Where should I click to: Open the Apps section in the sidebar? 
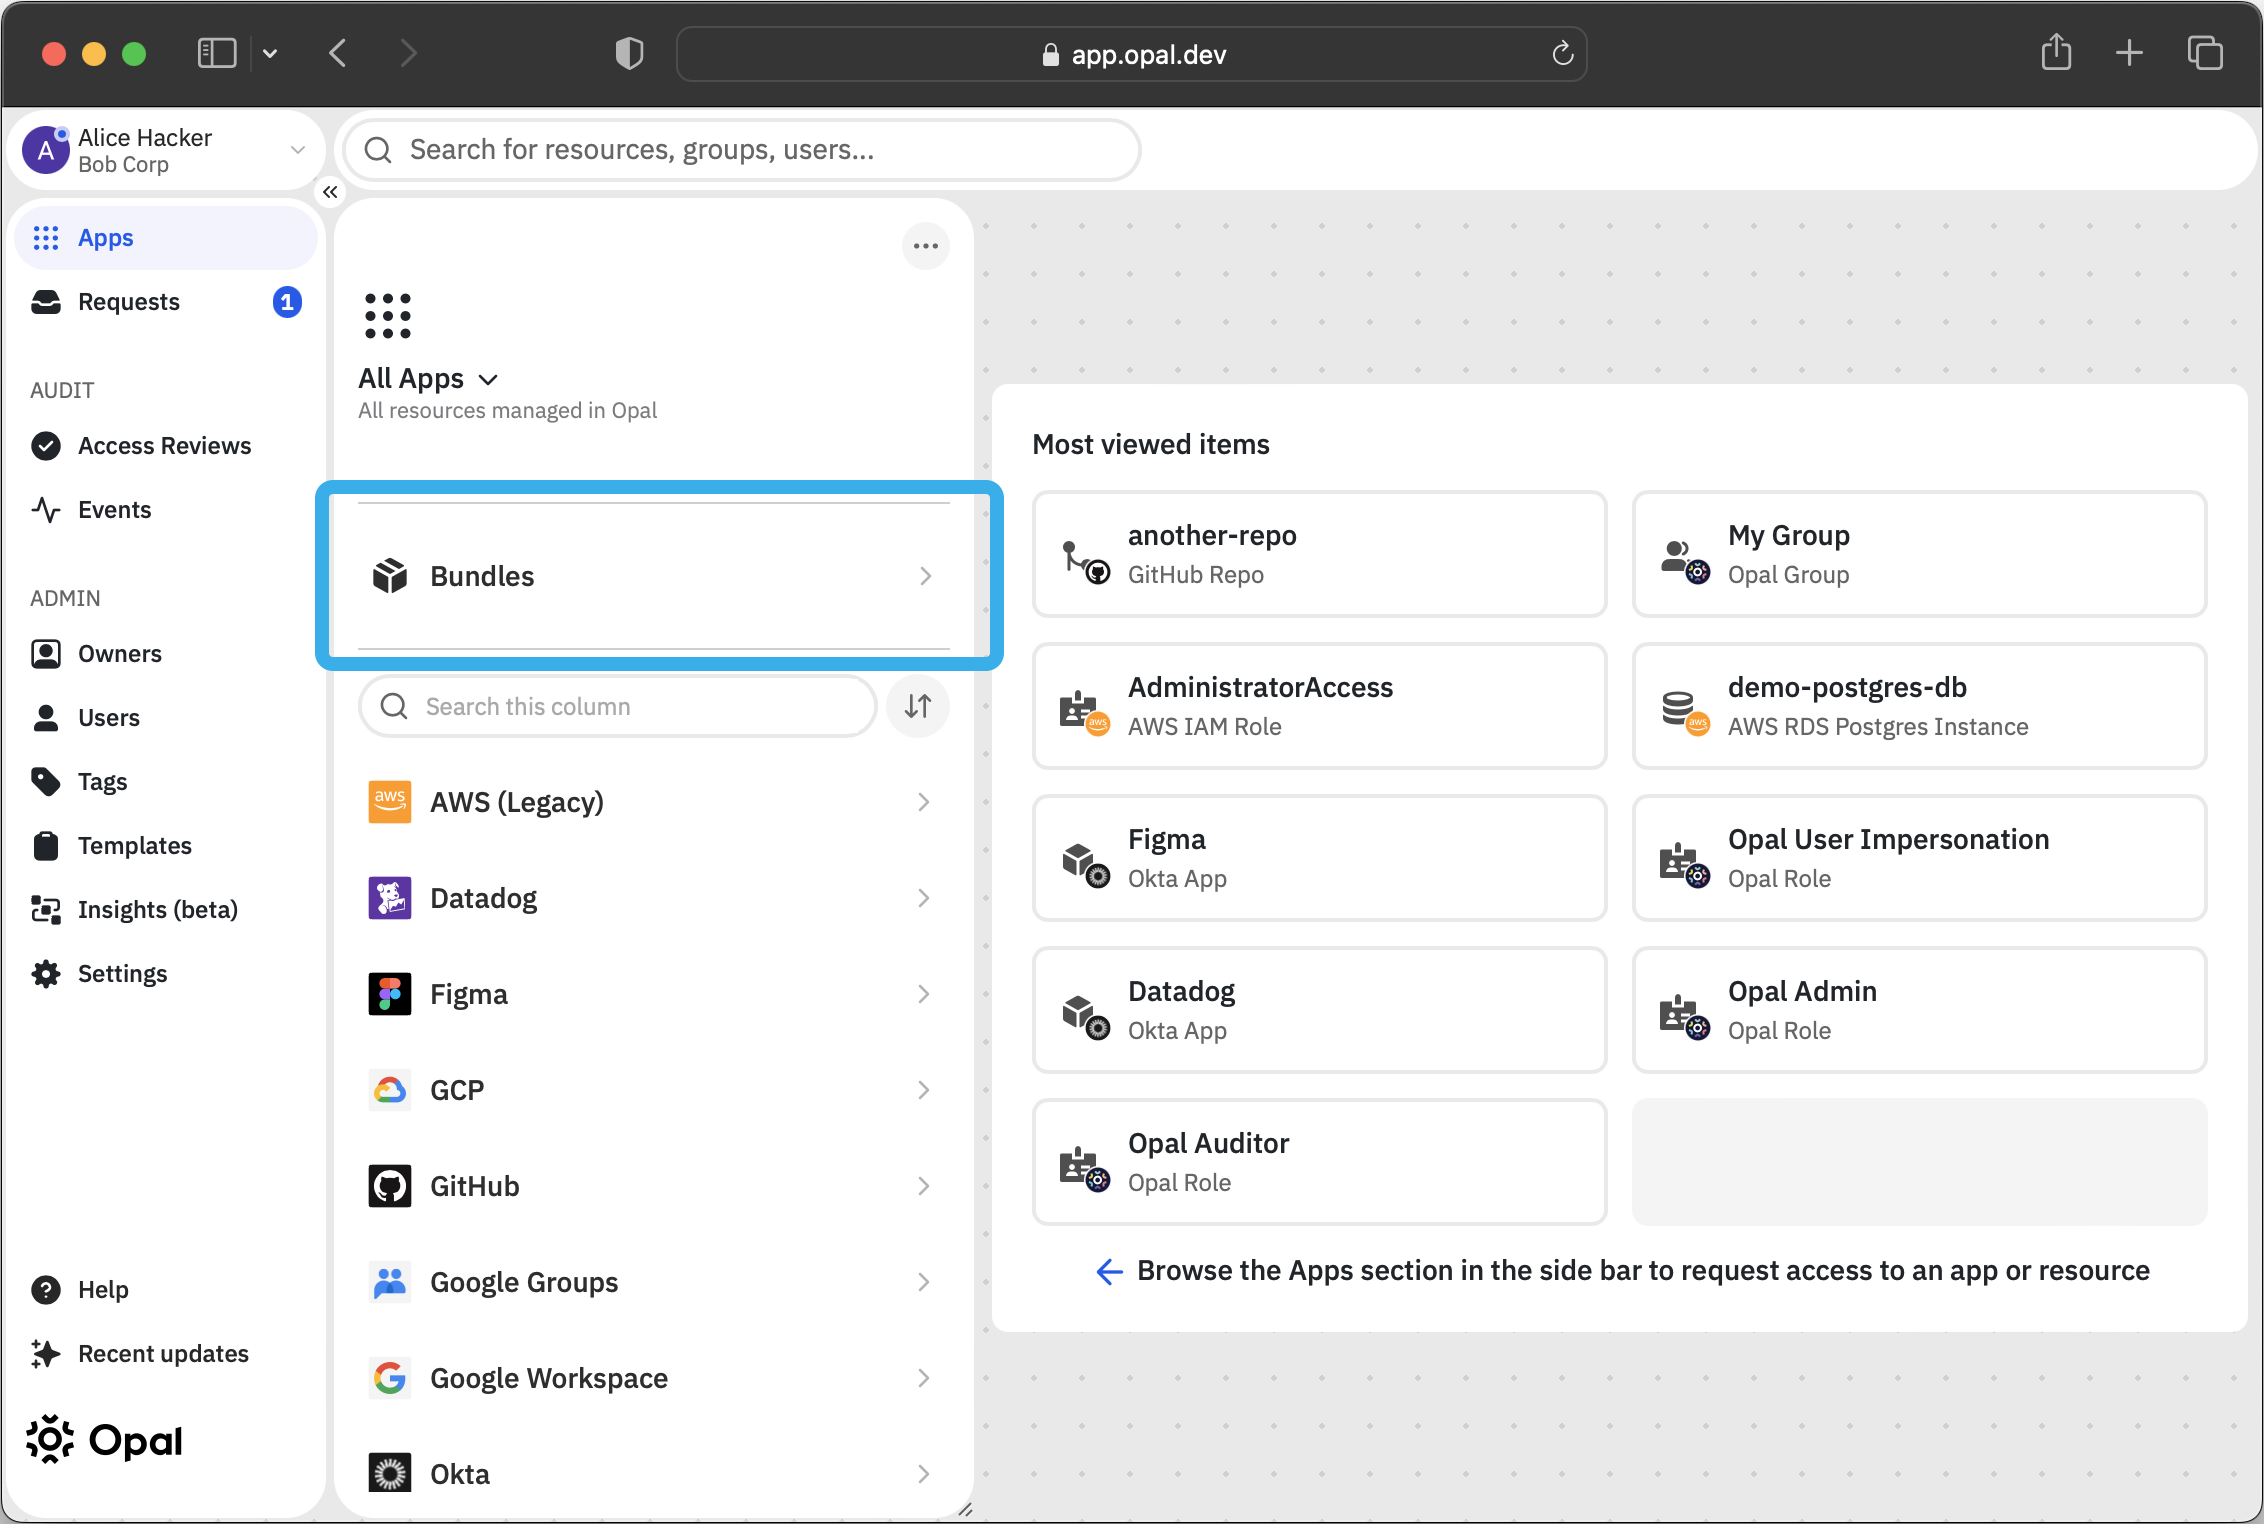[x=166, y=238]
